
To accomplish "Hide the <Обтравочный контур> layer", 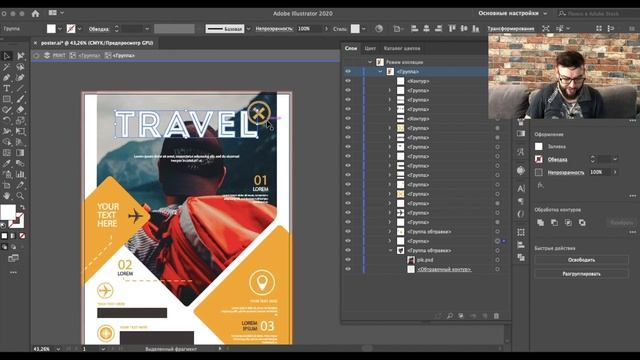I will point(348,269).
